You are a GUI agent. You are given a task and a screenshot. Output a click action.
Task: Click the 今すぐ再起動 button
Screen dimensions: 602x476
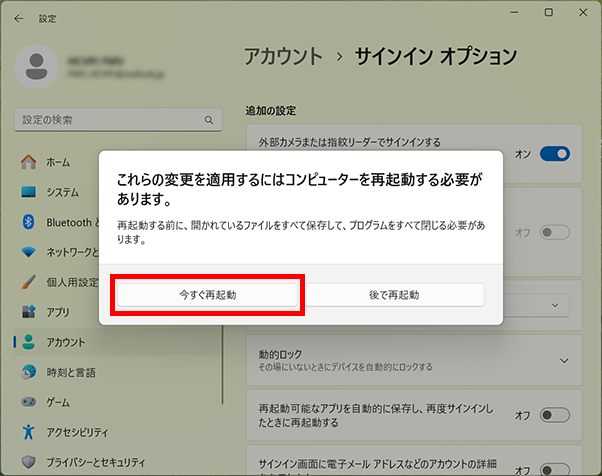coord(207,295)
